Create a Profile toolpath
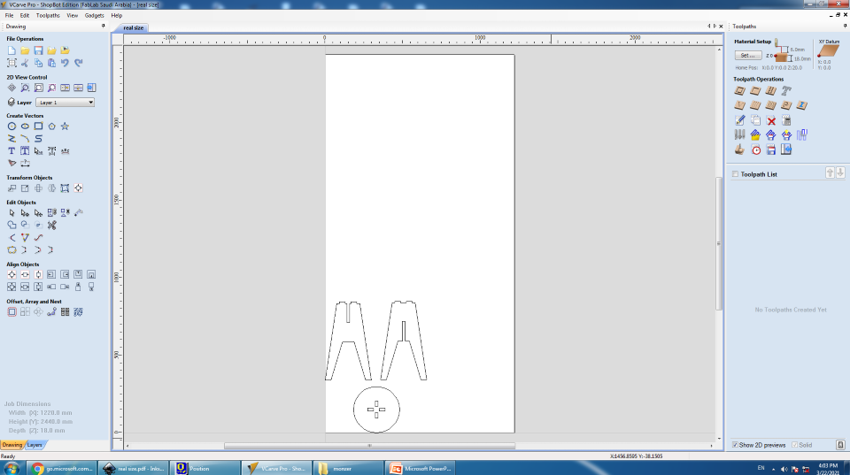 pos(740,91)
